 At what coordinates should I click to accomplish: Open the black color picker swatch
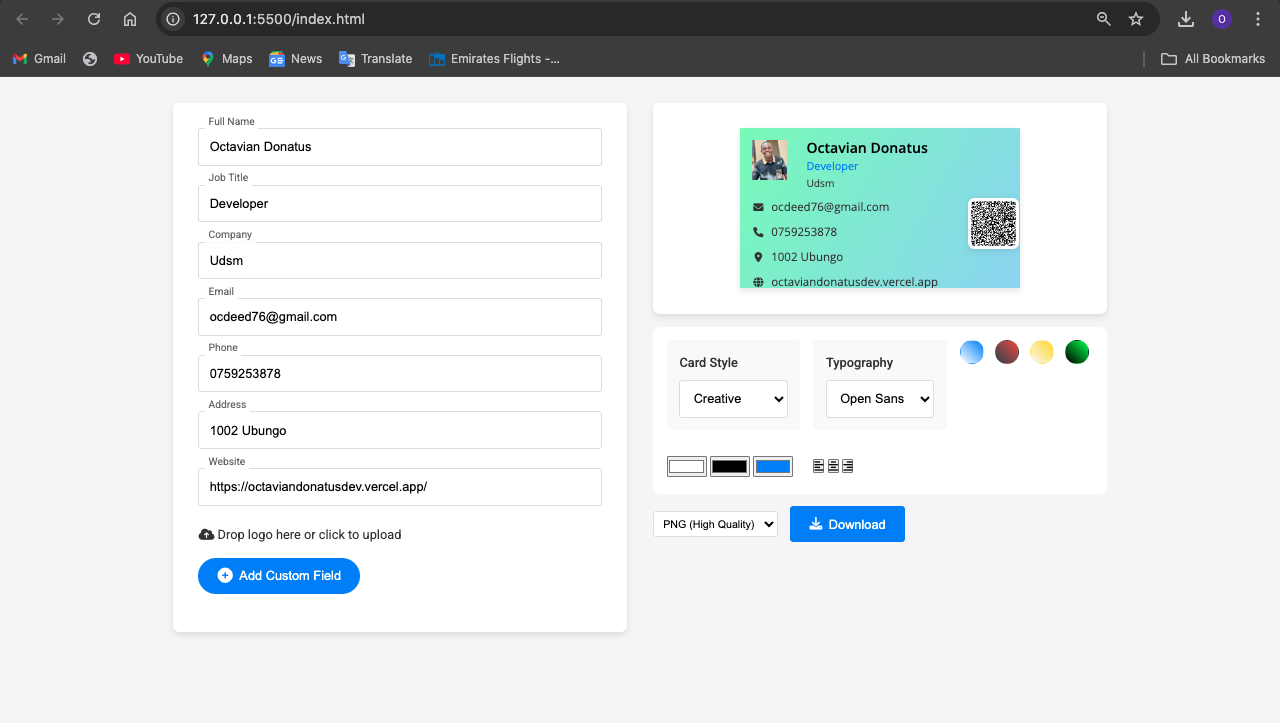[x=730, y=466]
